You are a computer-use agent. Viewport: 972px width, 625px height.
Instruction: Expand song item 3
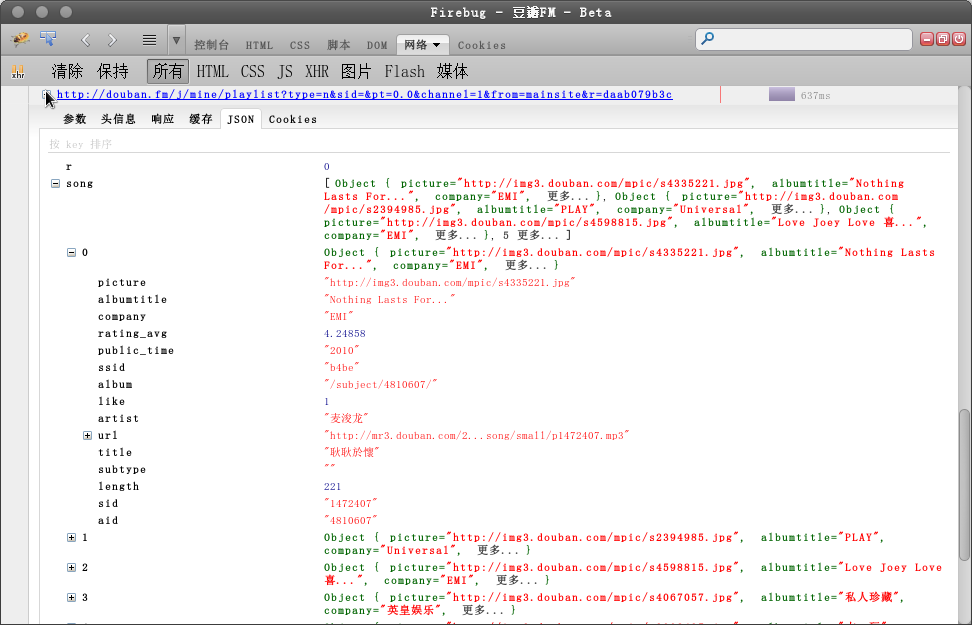71,598
